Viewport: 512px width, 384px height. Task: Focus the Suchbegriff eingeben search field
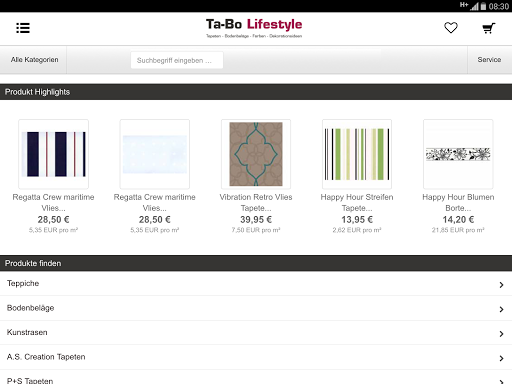[x=177, y=60]
